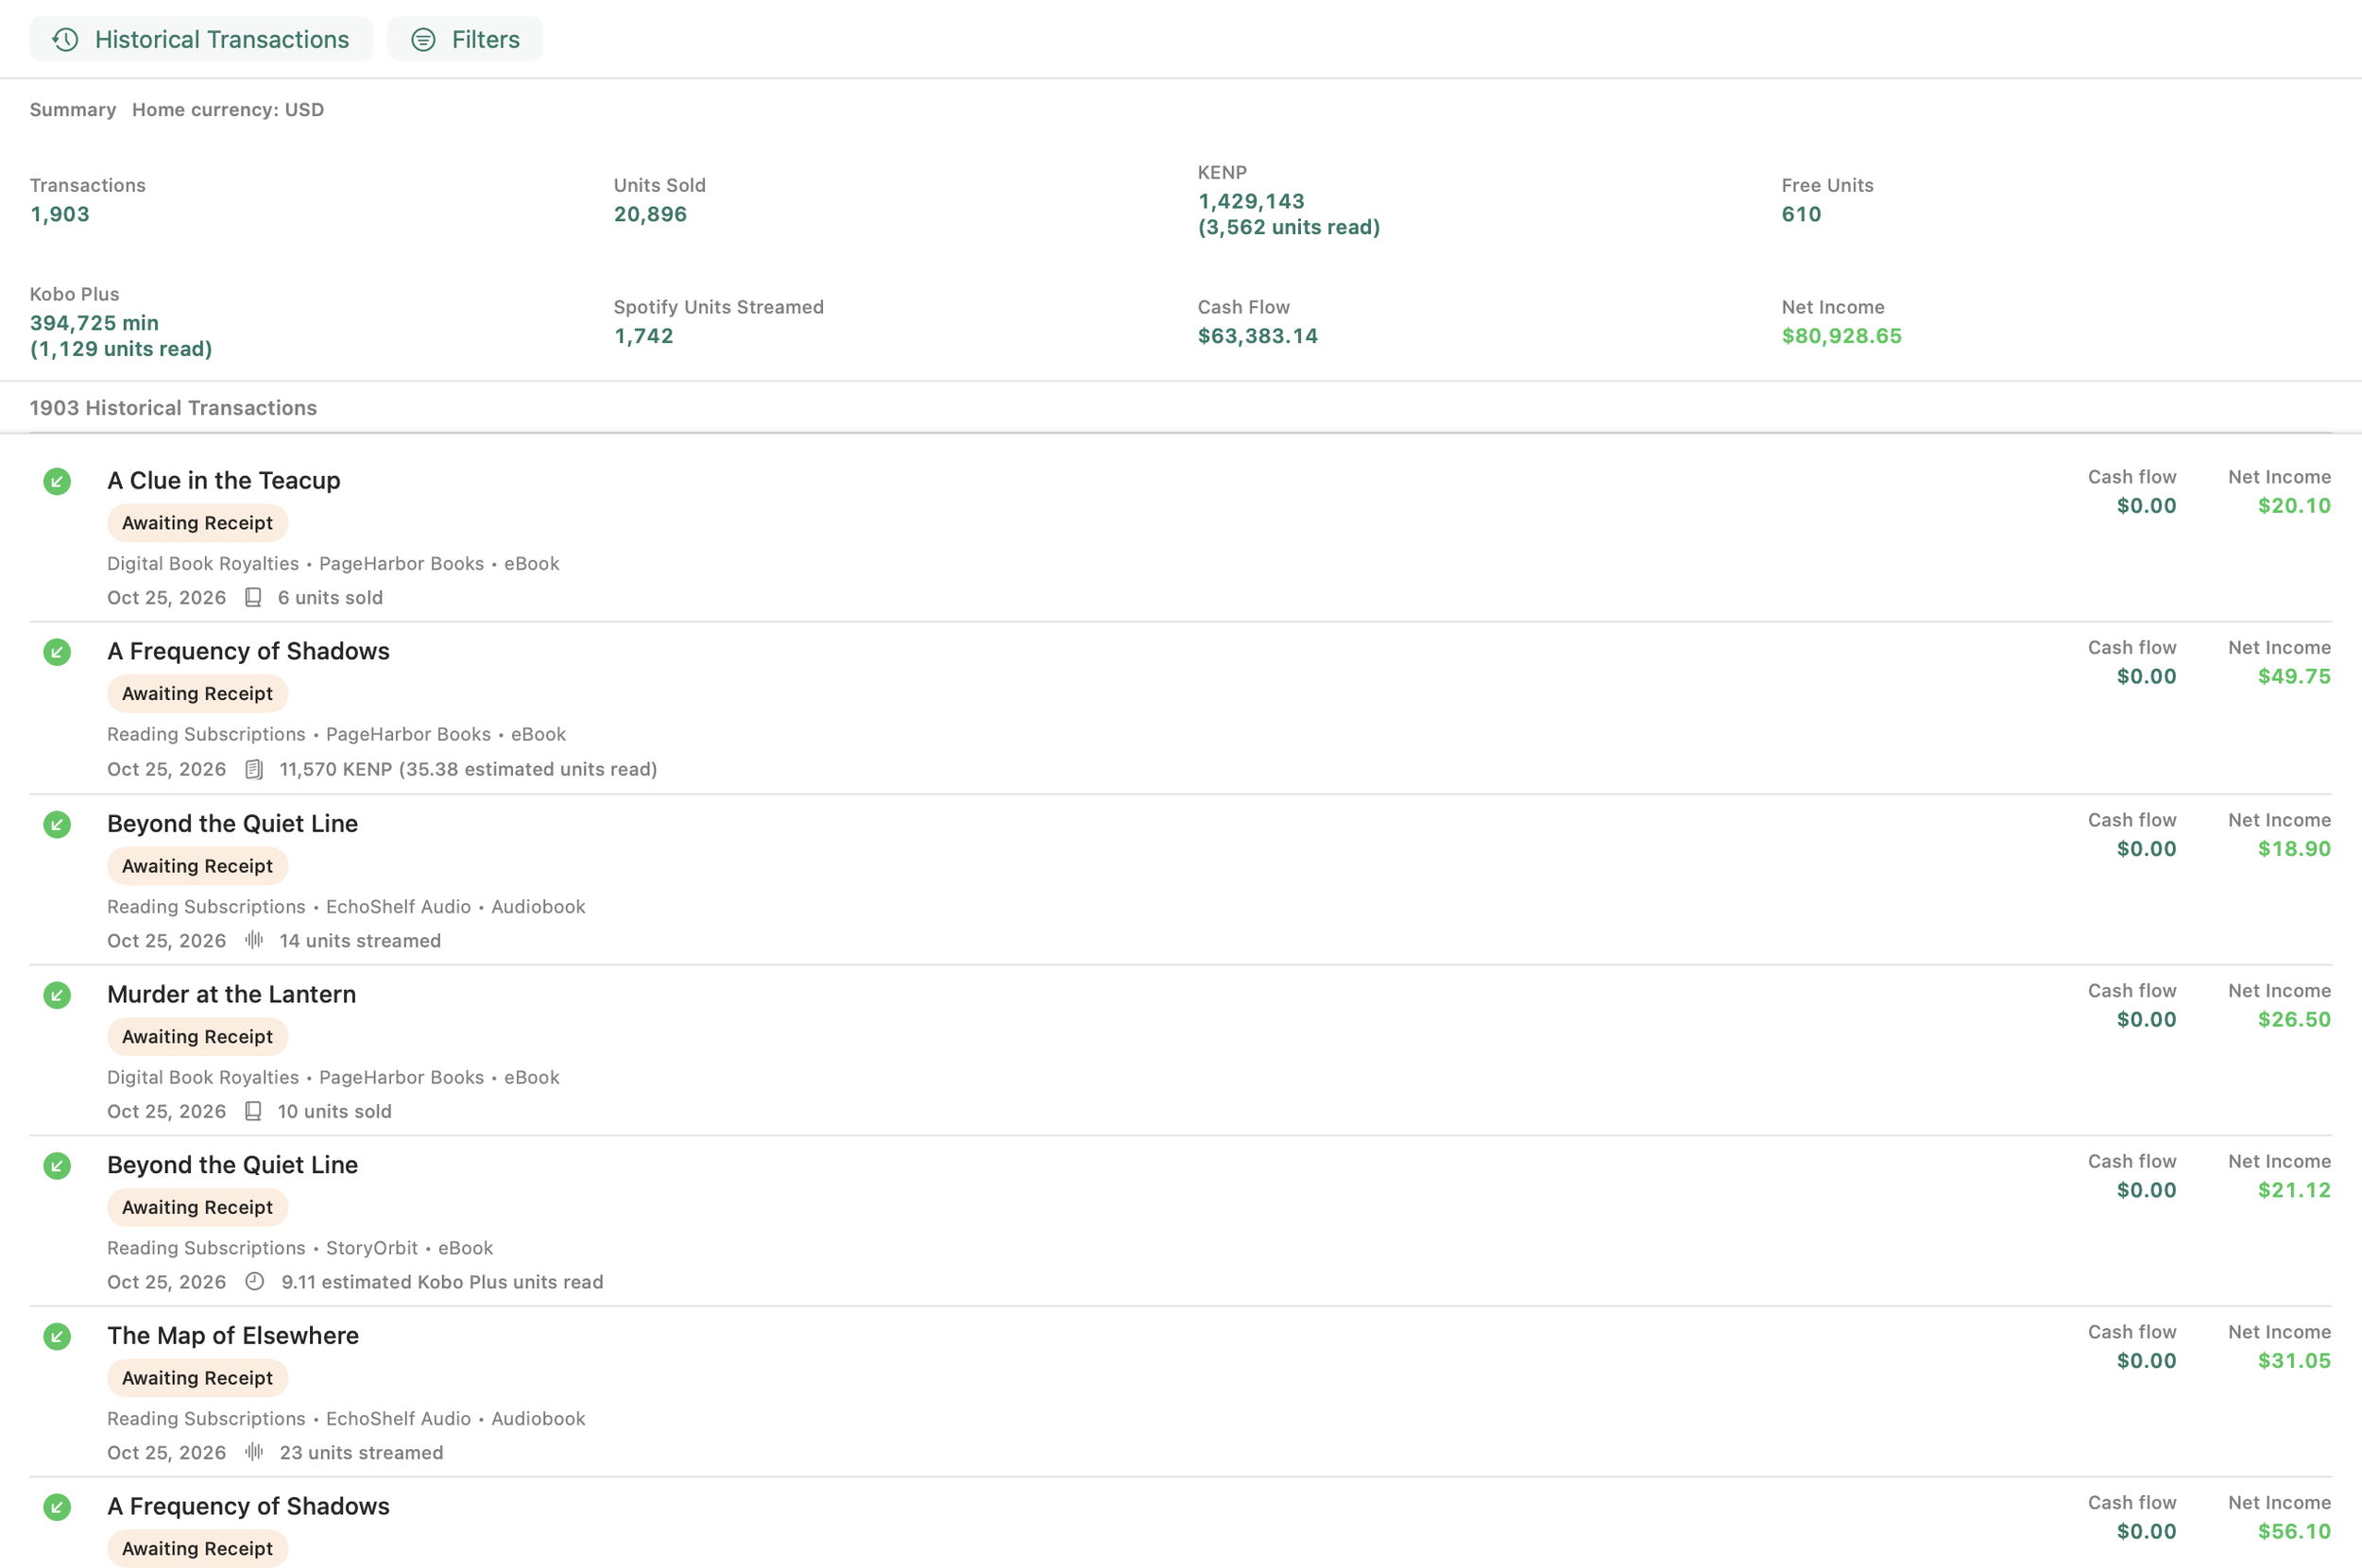Click the $63,383.14 Cash Flow summary value
This screenshot has width=2362, height=1568.
pyautogui.click(x=1257, y=336)
